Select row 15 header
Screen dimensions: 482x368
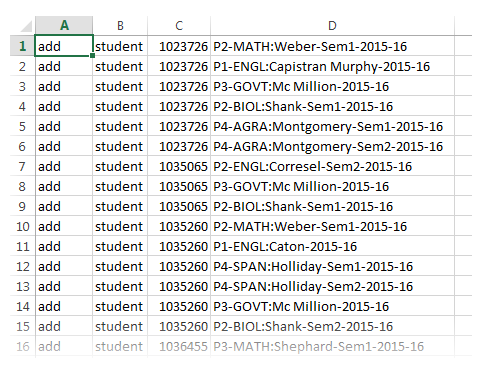(x=22, y=326)
